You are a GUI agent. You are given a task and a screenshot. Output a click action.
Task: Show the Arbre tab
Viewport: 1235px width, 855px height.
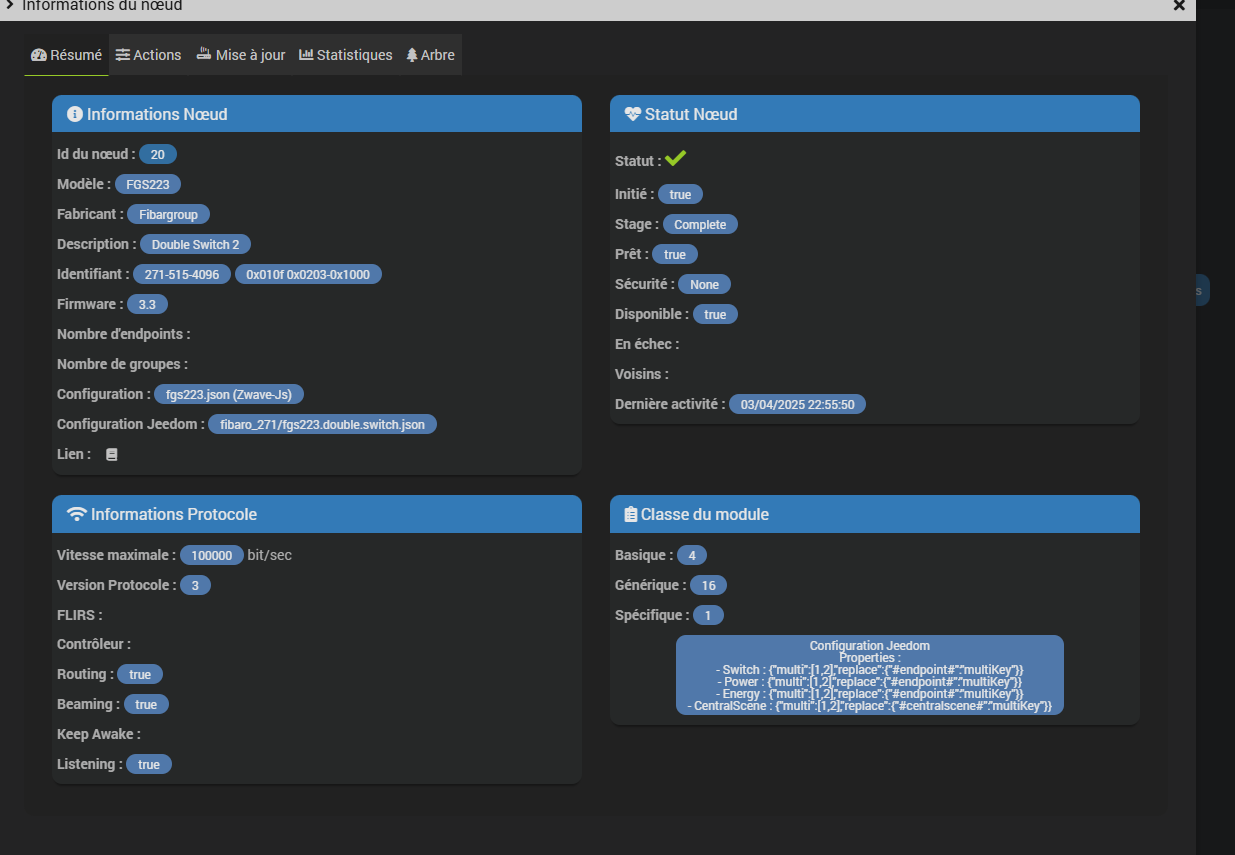pos(430,55)
